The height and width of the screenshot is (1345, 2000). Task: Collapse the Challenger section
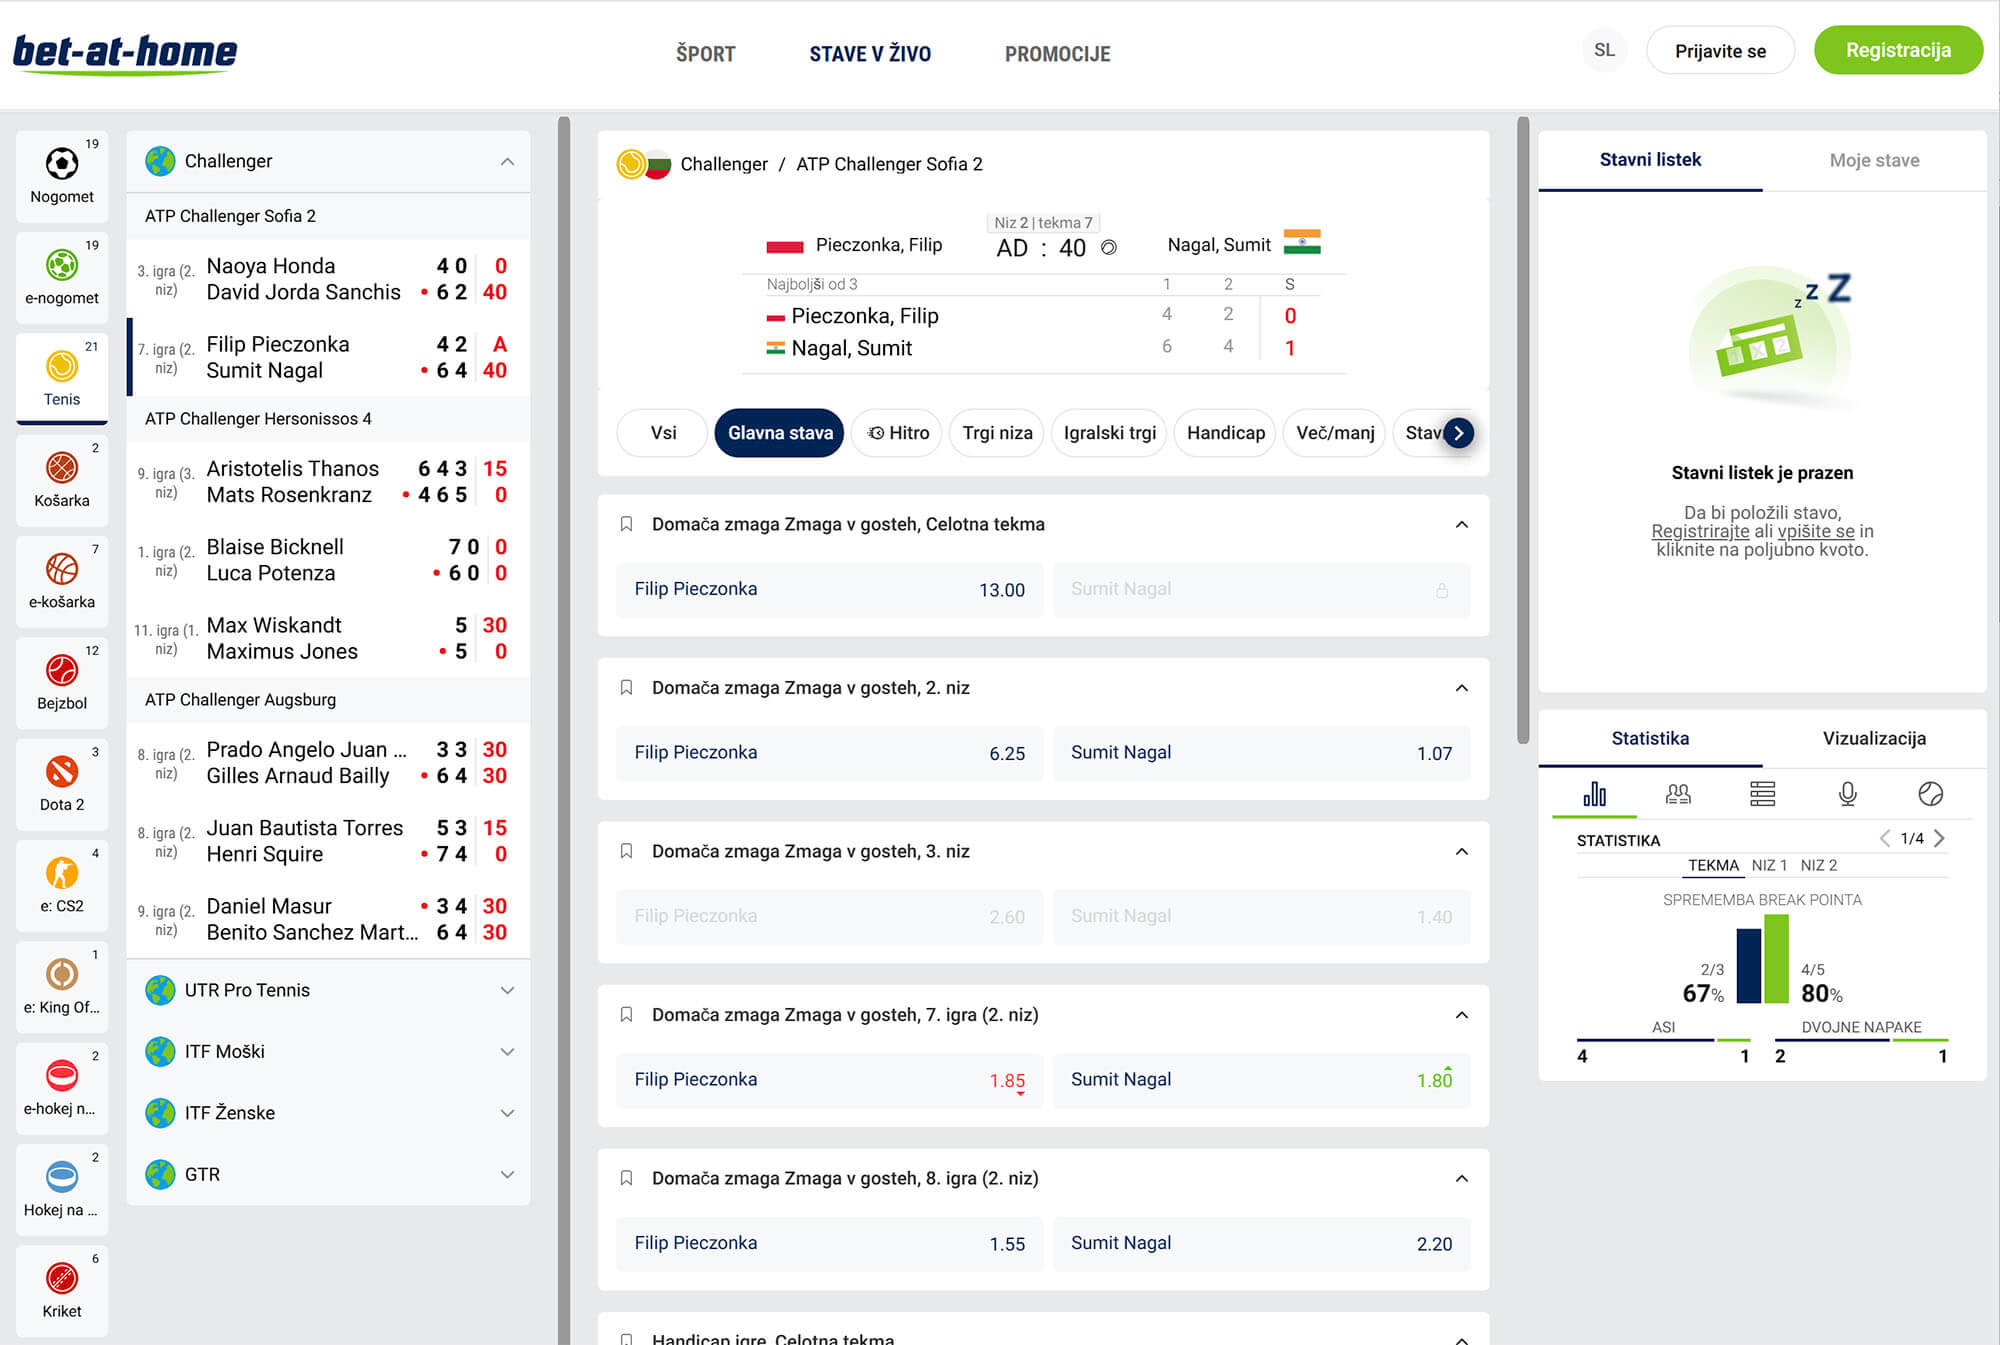[x=507, y=161]
